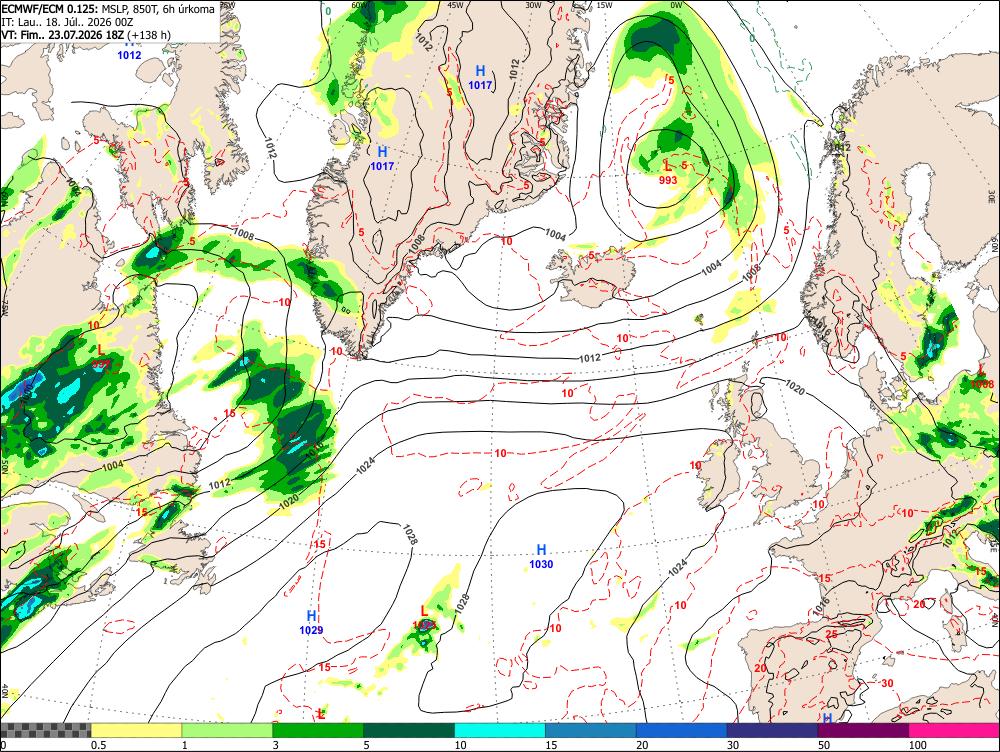Click the 'ECMWF/ECM 0.125' model title text
The image size is (1000, 752).
pyautogui.click(x=50, y=10)
